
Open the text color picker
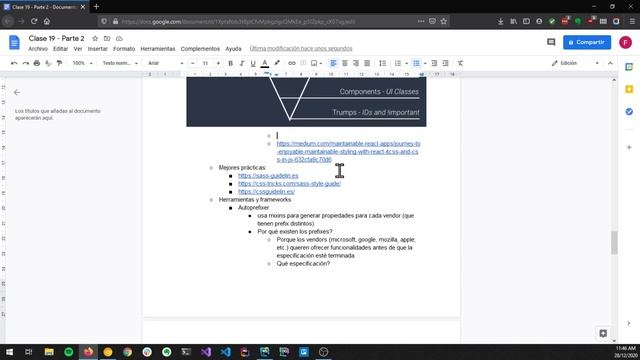click(x=264, y=63)
